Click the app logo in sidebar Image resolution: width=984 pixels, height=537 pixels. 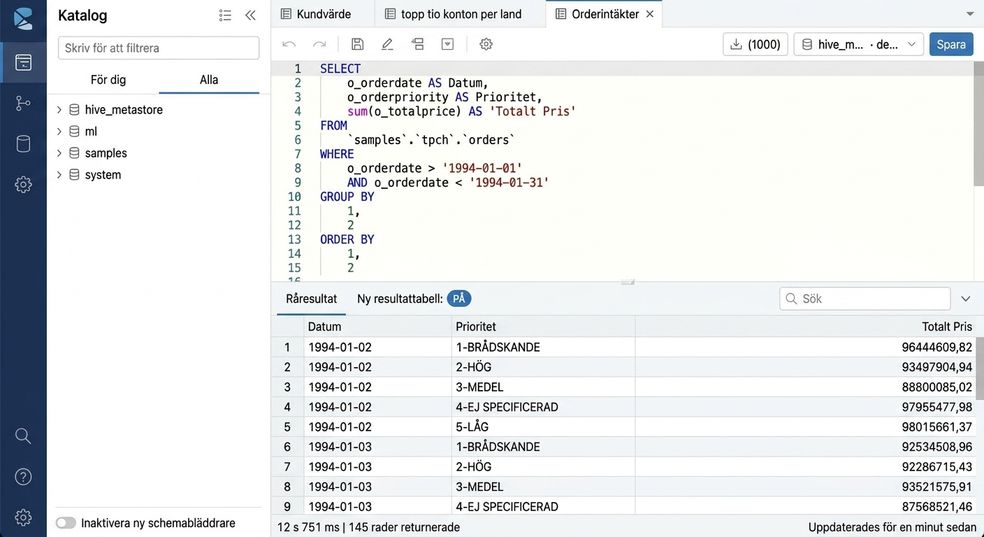[x=23, y=18]
